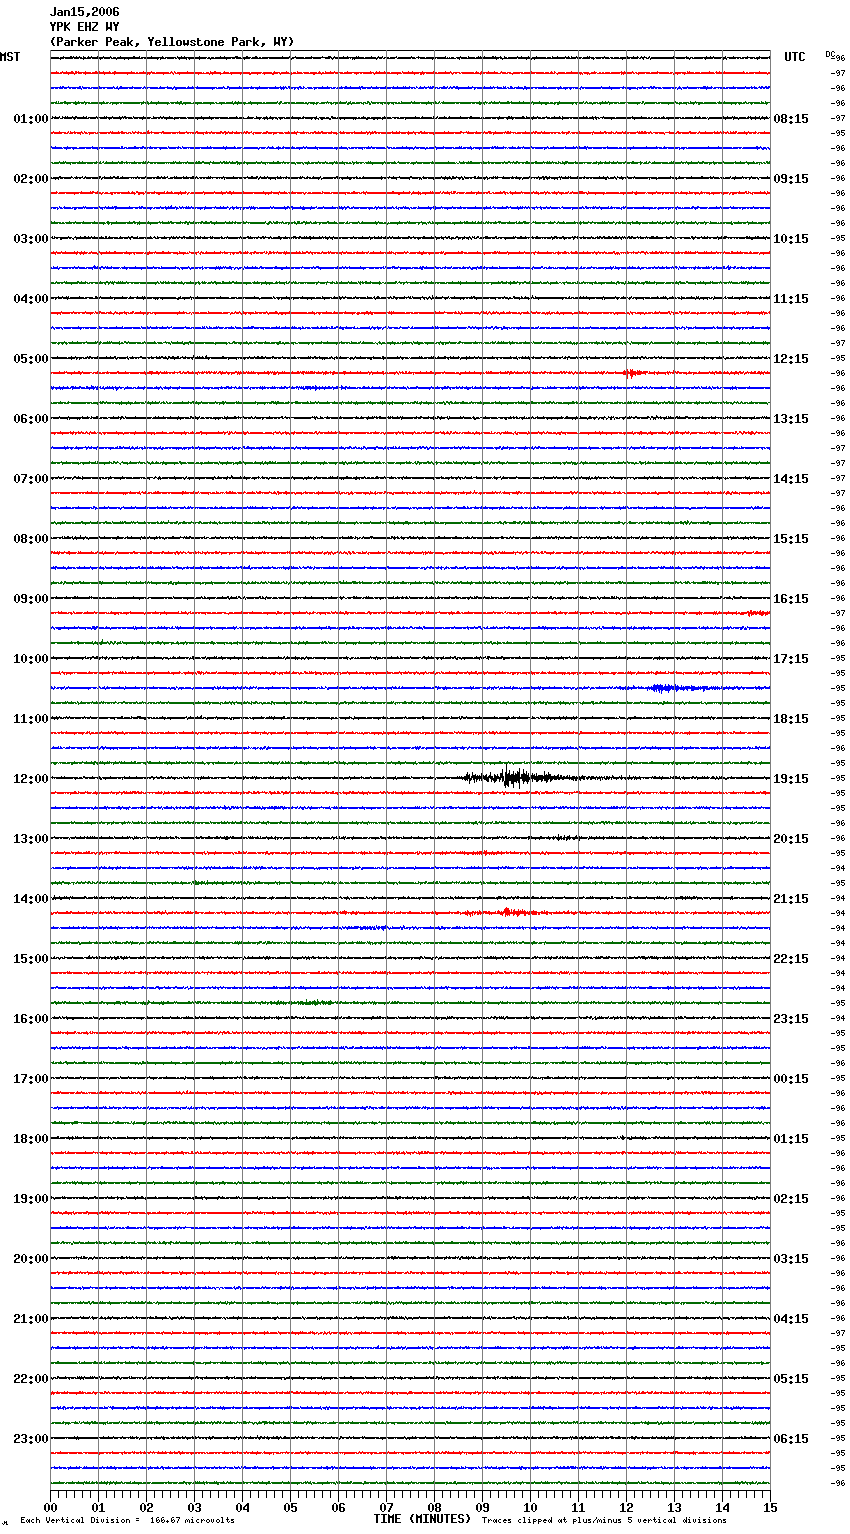Click the 04:15 UTC time label
This screenshot has width=850, height=1534.
tap(791, 1319)
